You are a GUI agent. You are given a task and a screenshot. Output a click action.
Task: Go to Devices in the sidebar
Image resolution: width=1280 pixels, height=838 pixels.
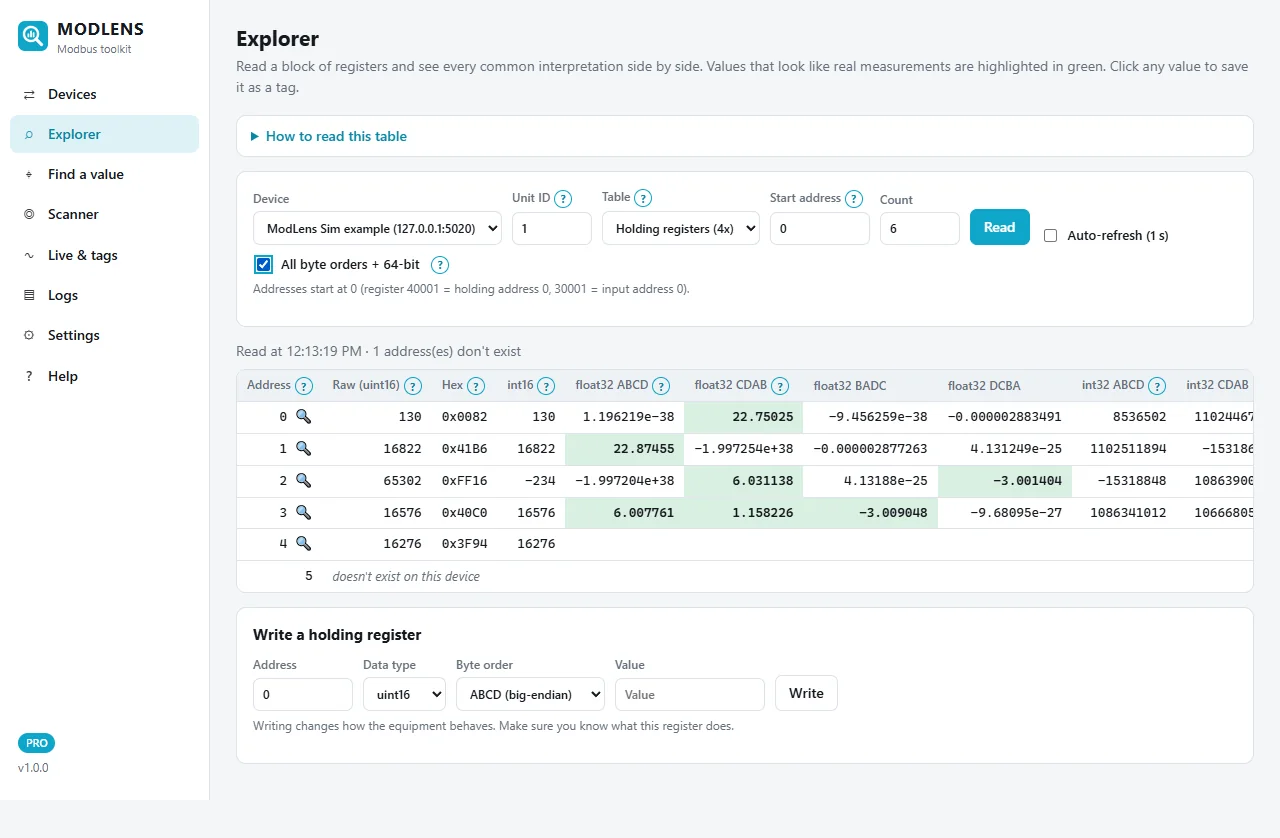click(104, 94)
